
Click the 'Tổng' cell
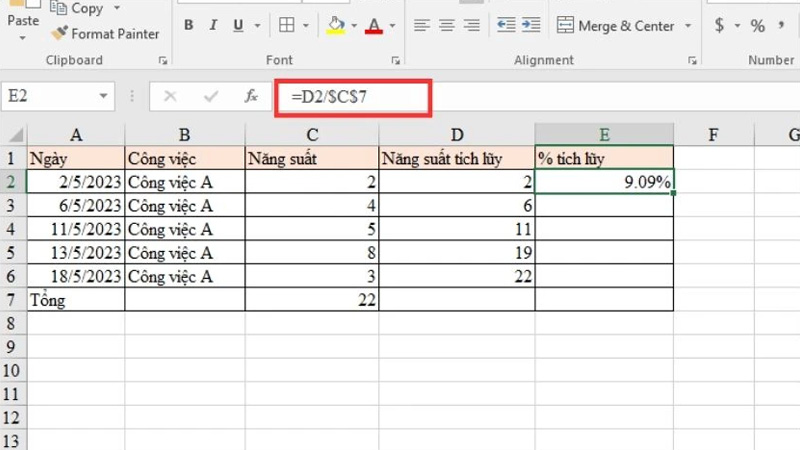[76, 300]
